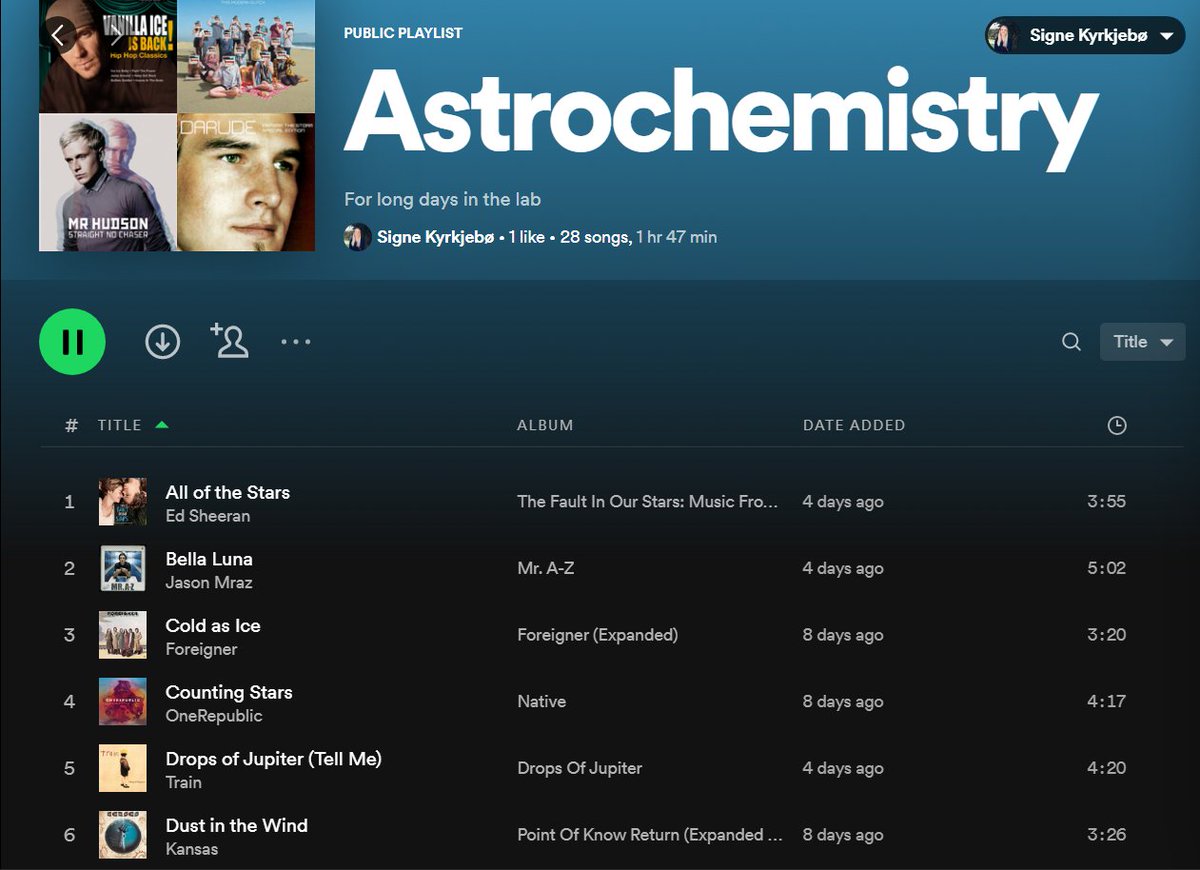Open artist Kansas
1200x870 pixels.
pos(192,849)
